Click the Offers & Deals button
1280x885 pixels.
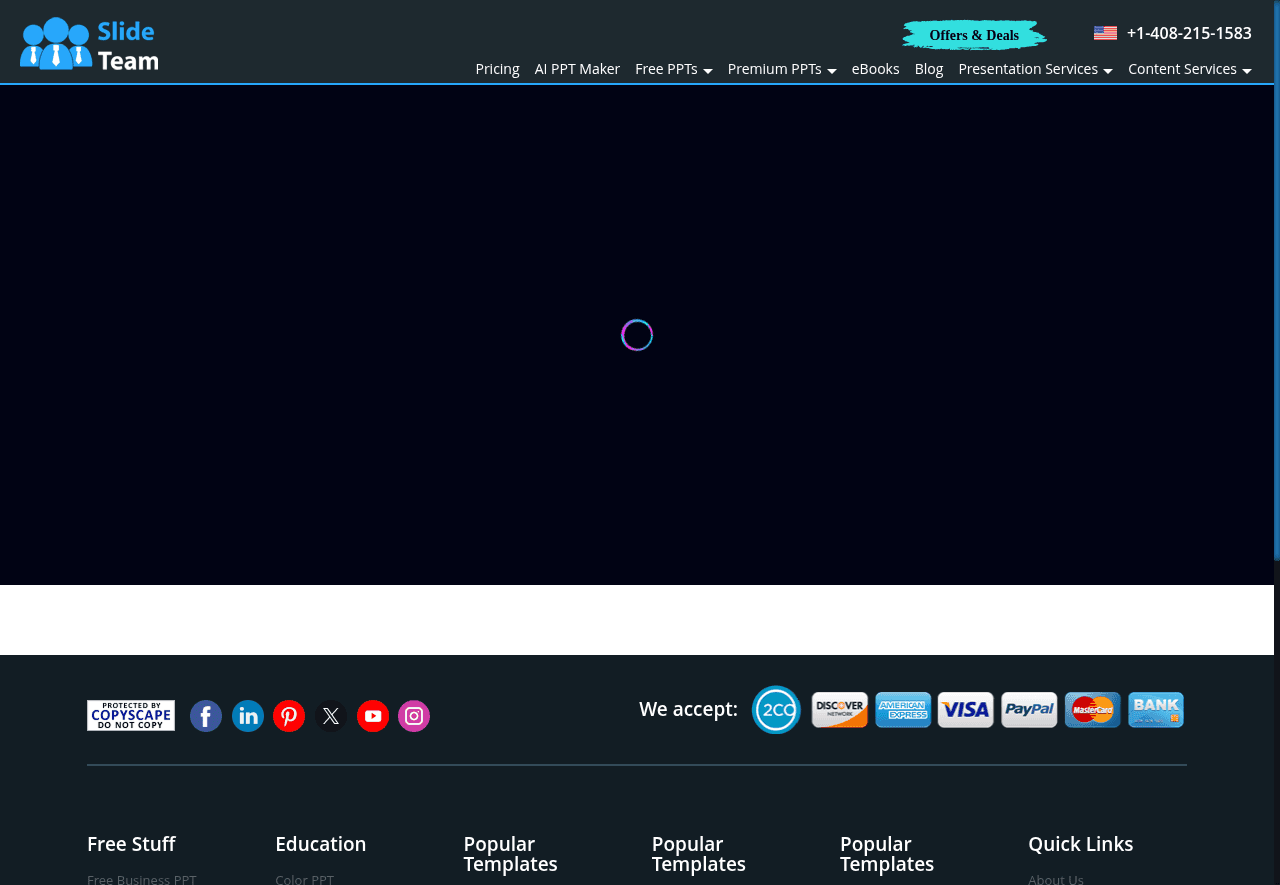click(x=974, y=36)
